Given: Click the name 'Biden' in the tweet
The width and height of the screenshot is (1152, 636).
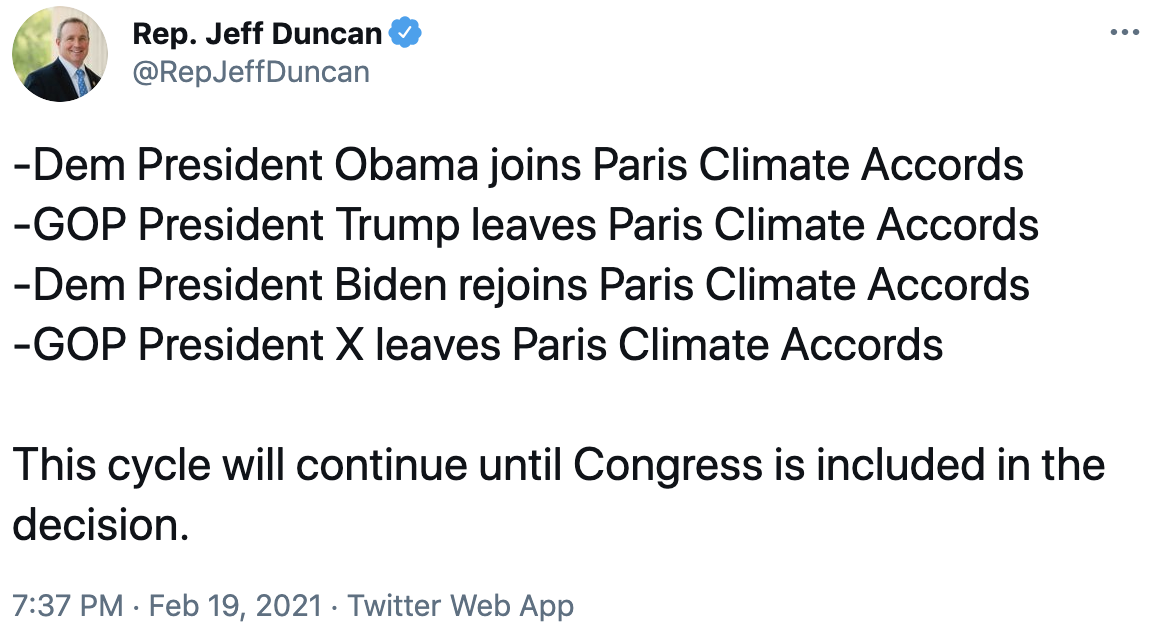Looking at the screenshot, I should 389,285.
